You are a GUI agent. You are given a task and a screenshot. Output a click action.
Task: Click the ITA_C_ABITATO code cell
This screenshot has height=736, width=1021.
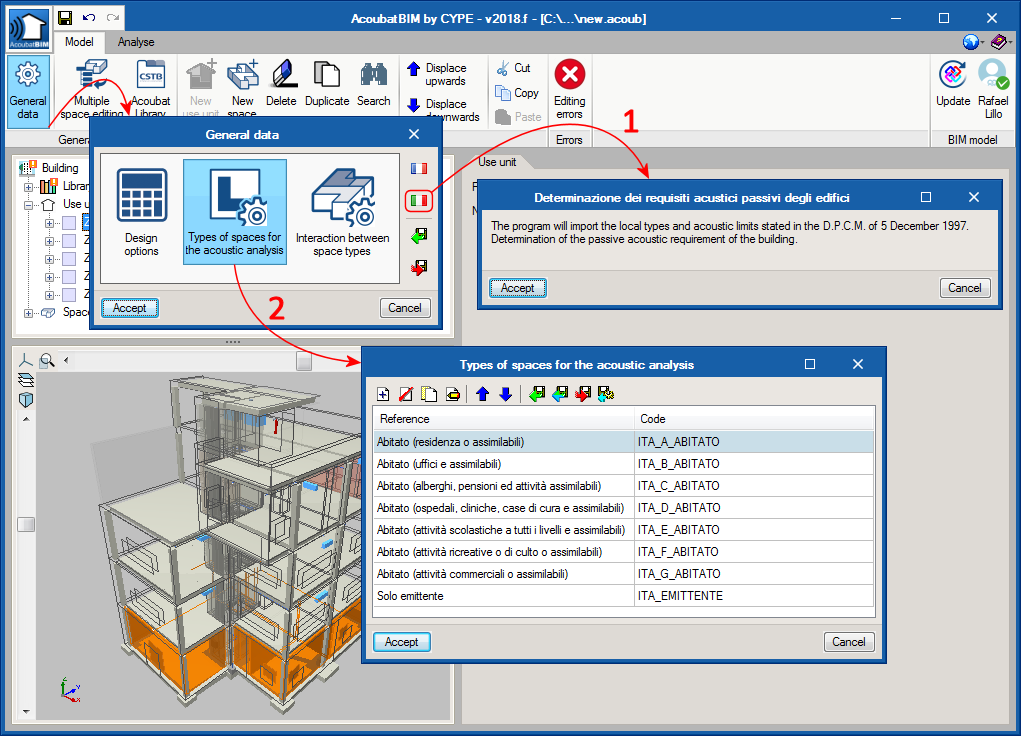(x=753, y=486)
